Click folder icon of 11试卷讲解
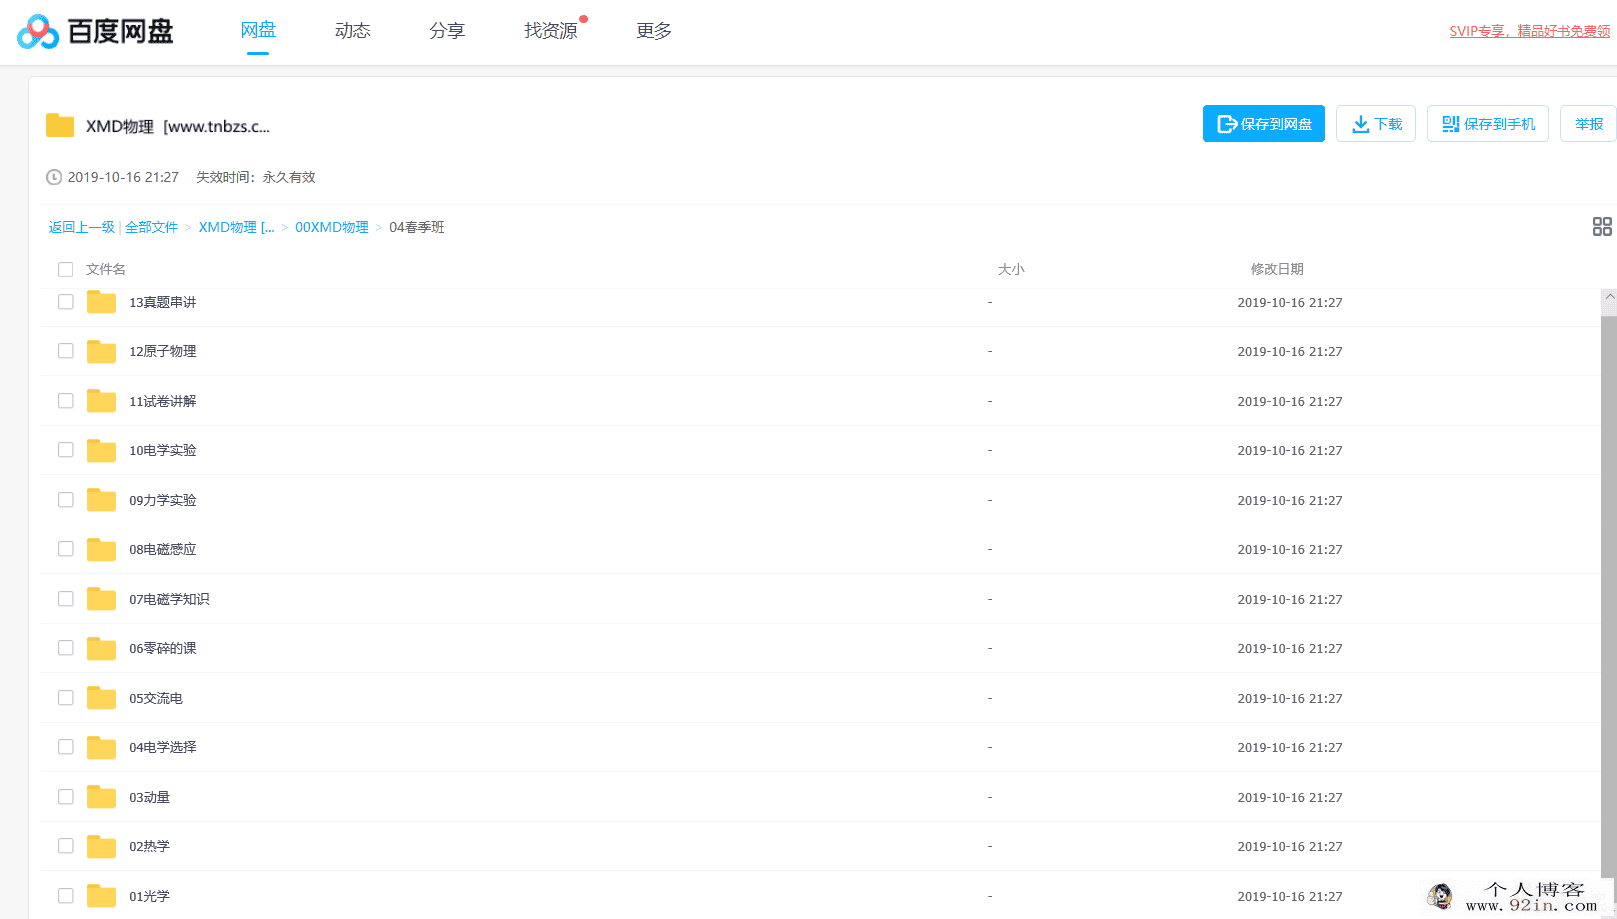This screenshot has width=1617, height=919. point(101,401)
